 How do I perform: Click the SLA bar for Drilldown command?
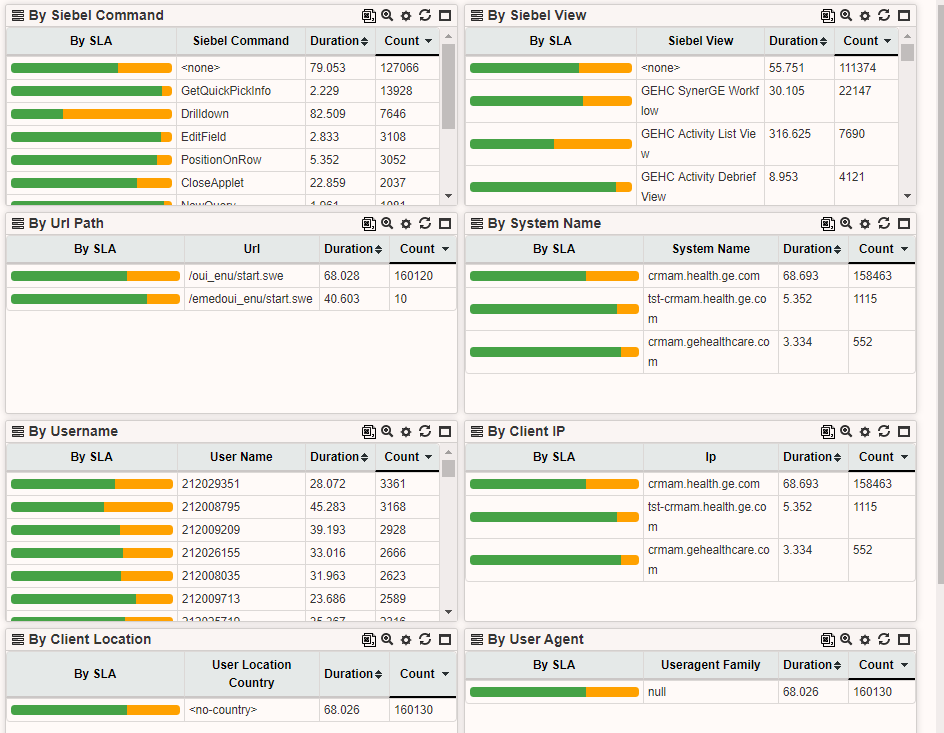pyautogui.click(x=91, y=114)
